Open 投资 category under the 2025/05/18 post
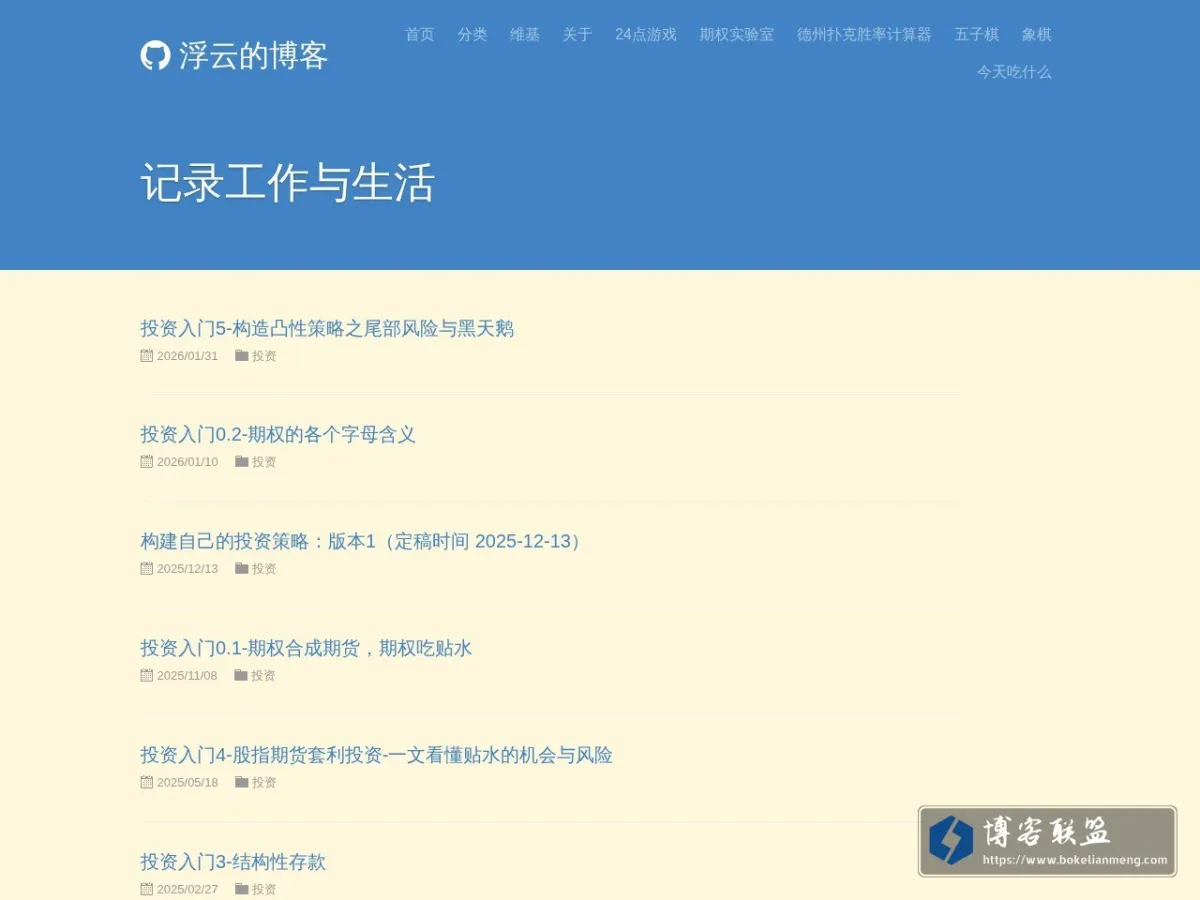 (264, 783)
